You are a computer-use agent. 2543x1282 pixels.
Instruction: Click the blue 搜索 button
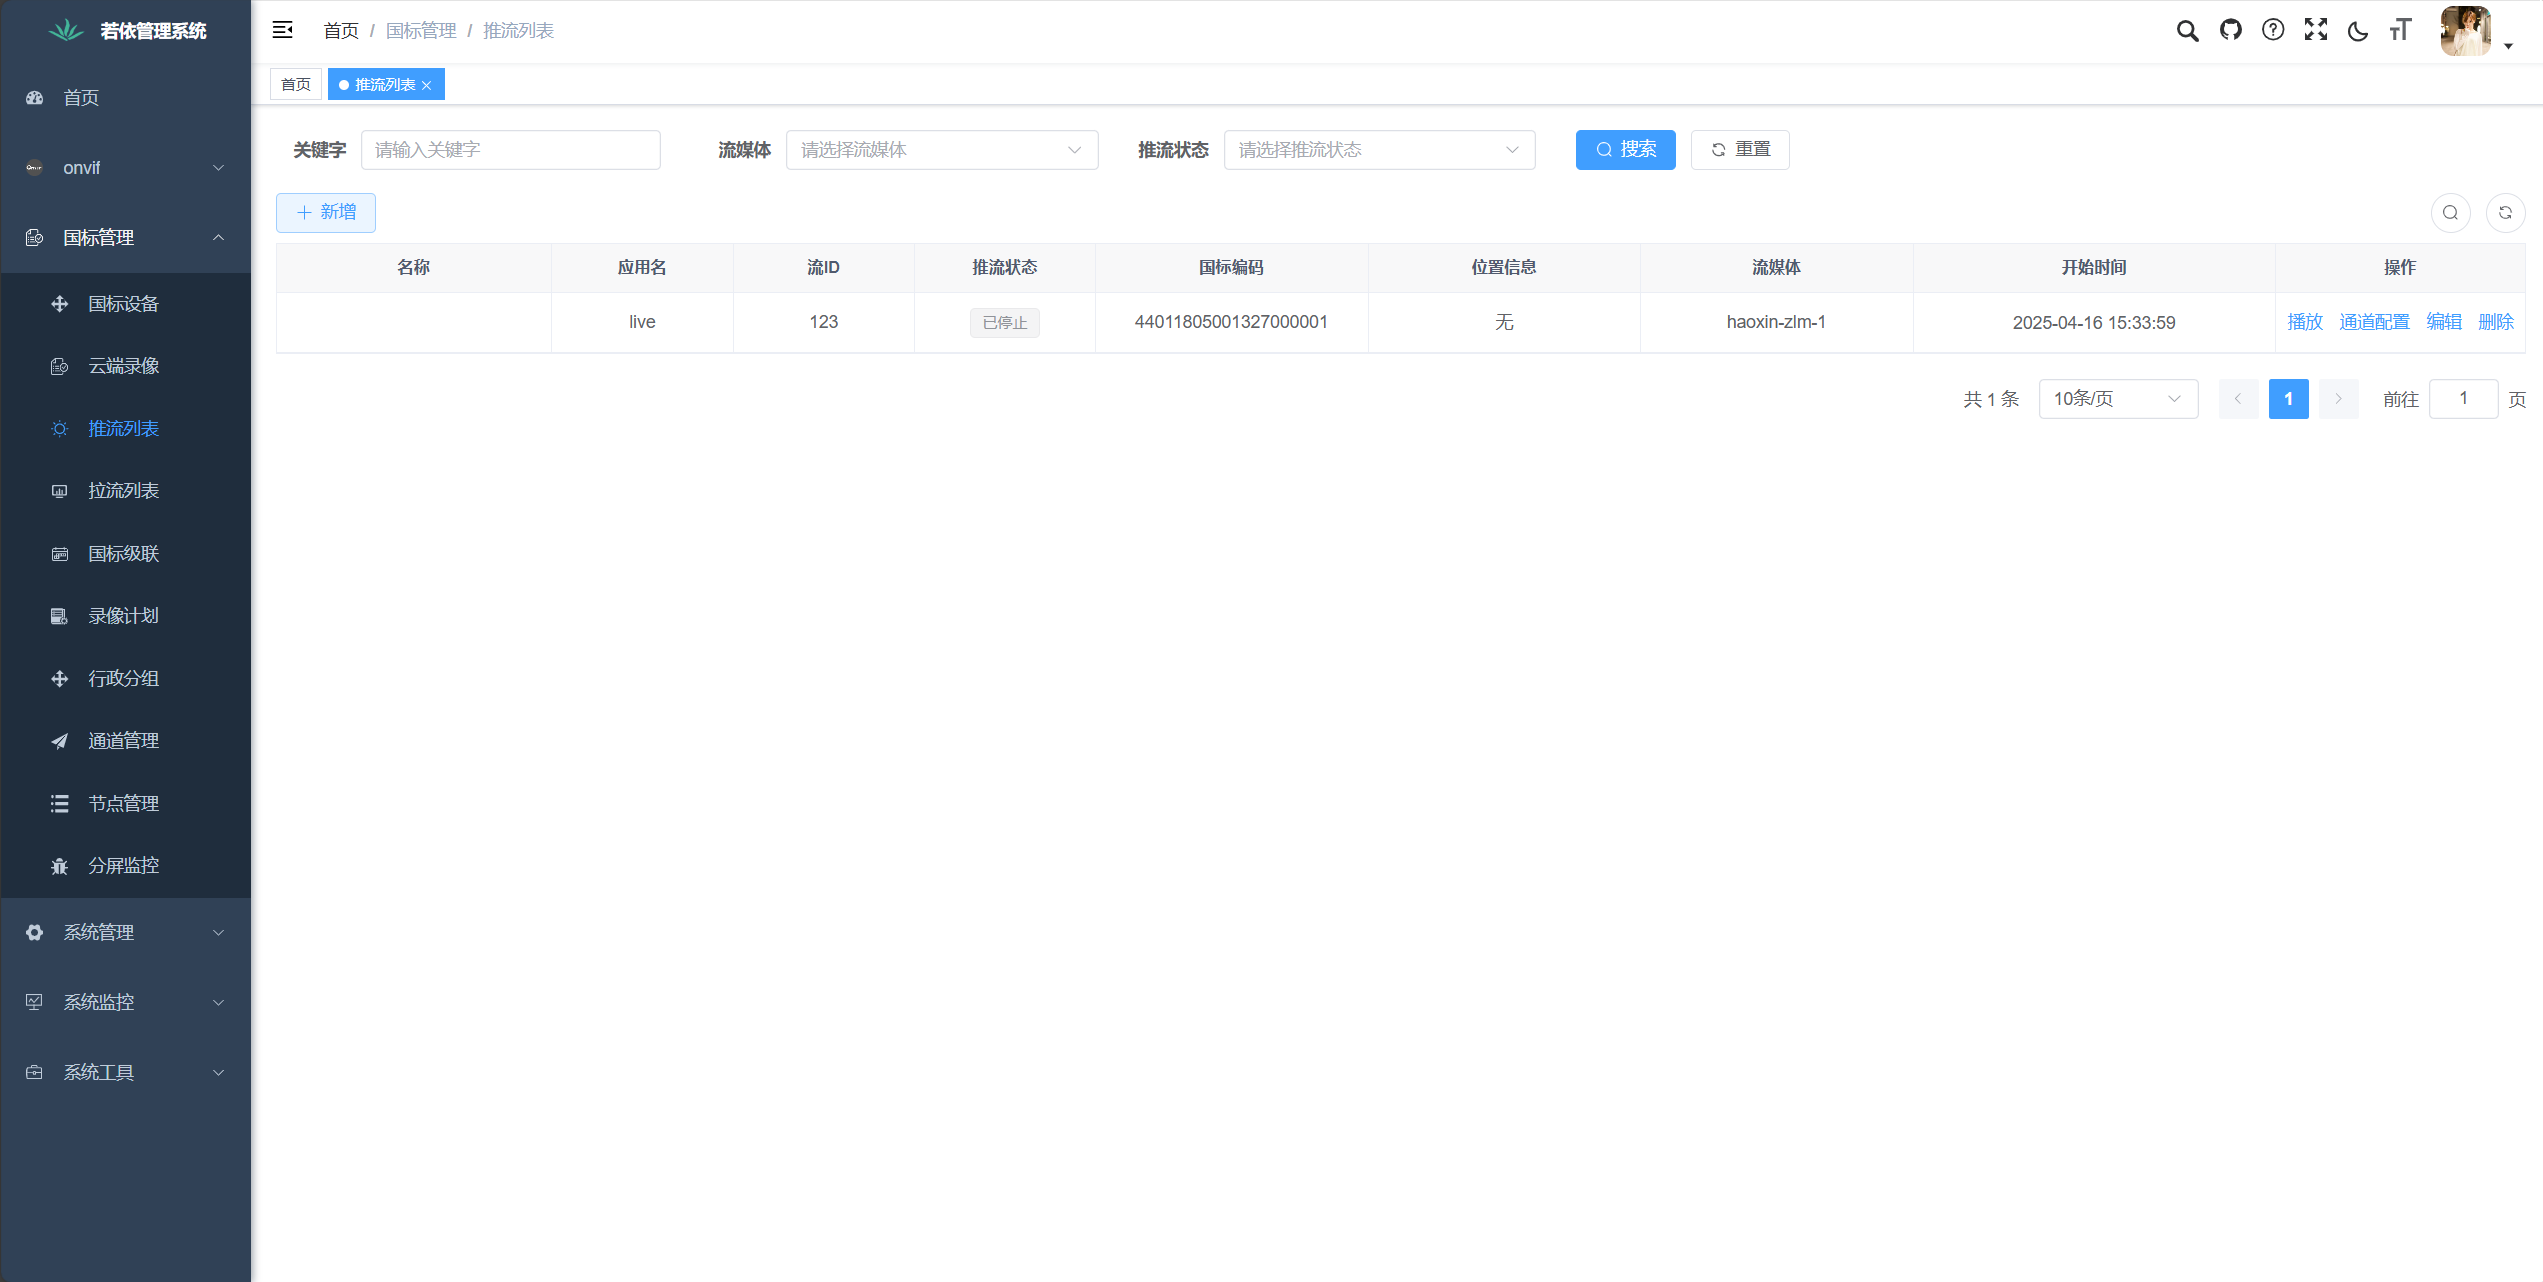[1625, 150]
